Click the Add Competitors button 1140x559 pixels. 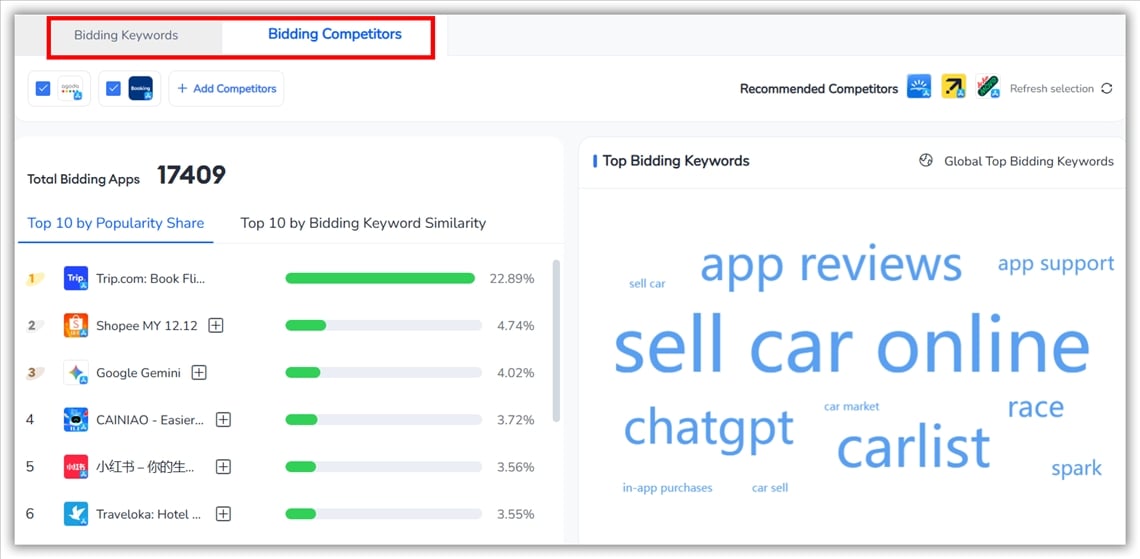tap(226, 88)
